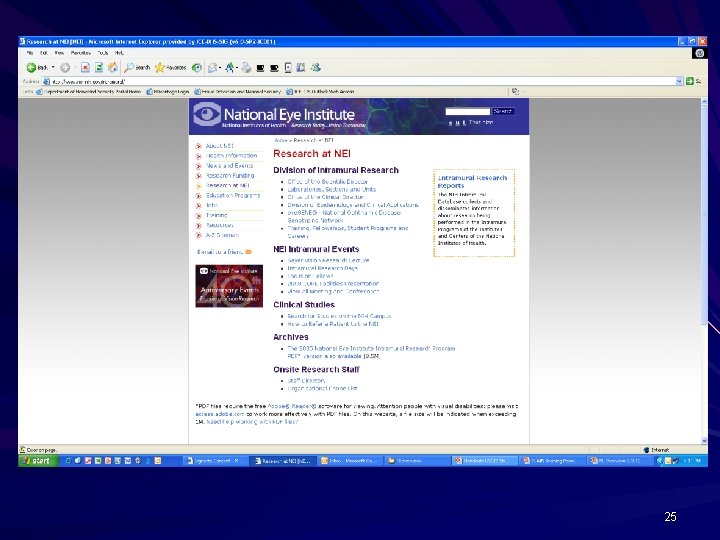Click the NEI site Search button
The width and height of the screenshot is (720, 540).
(x=503, y=111)
